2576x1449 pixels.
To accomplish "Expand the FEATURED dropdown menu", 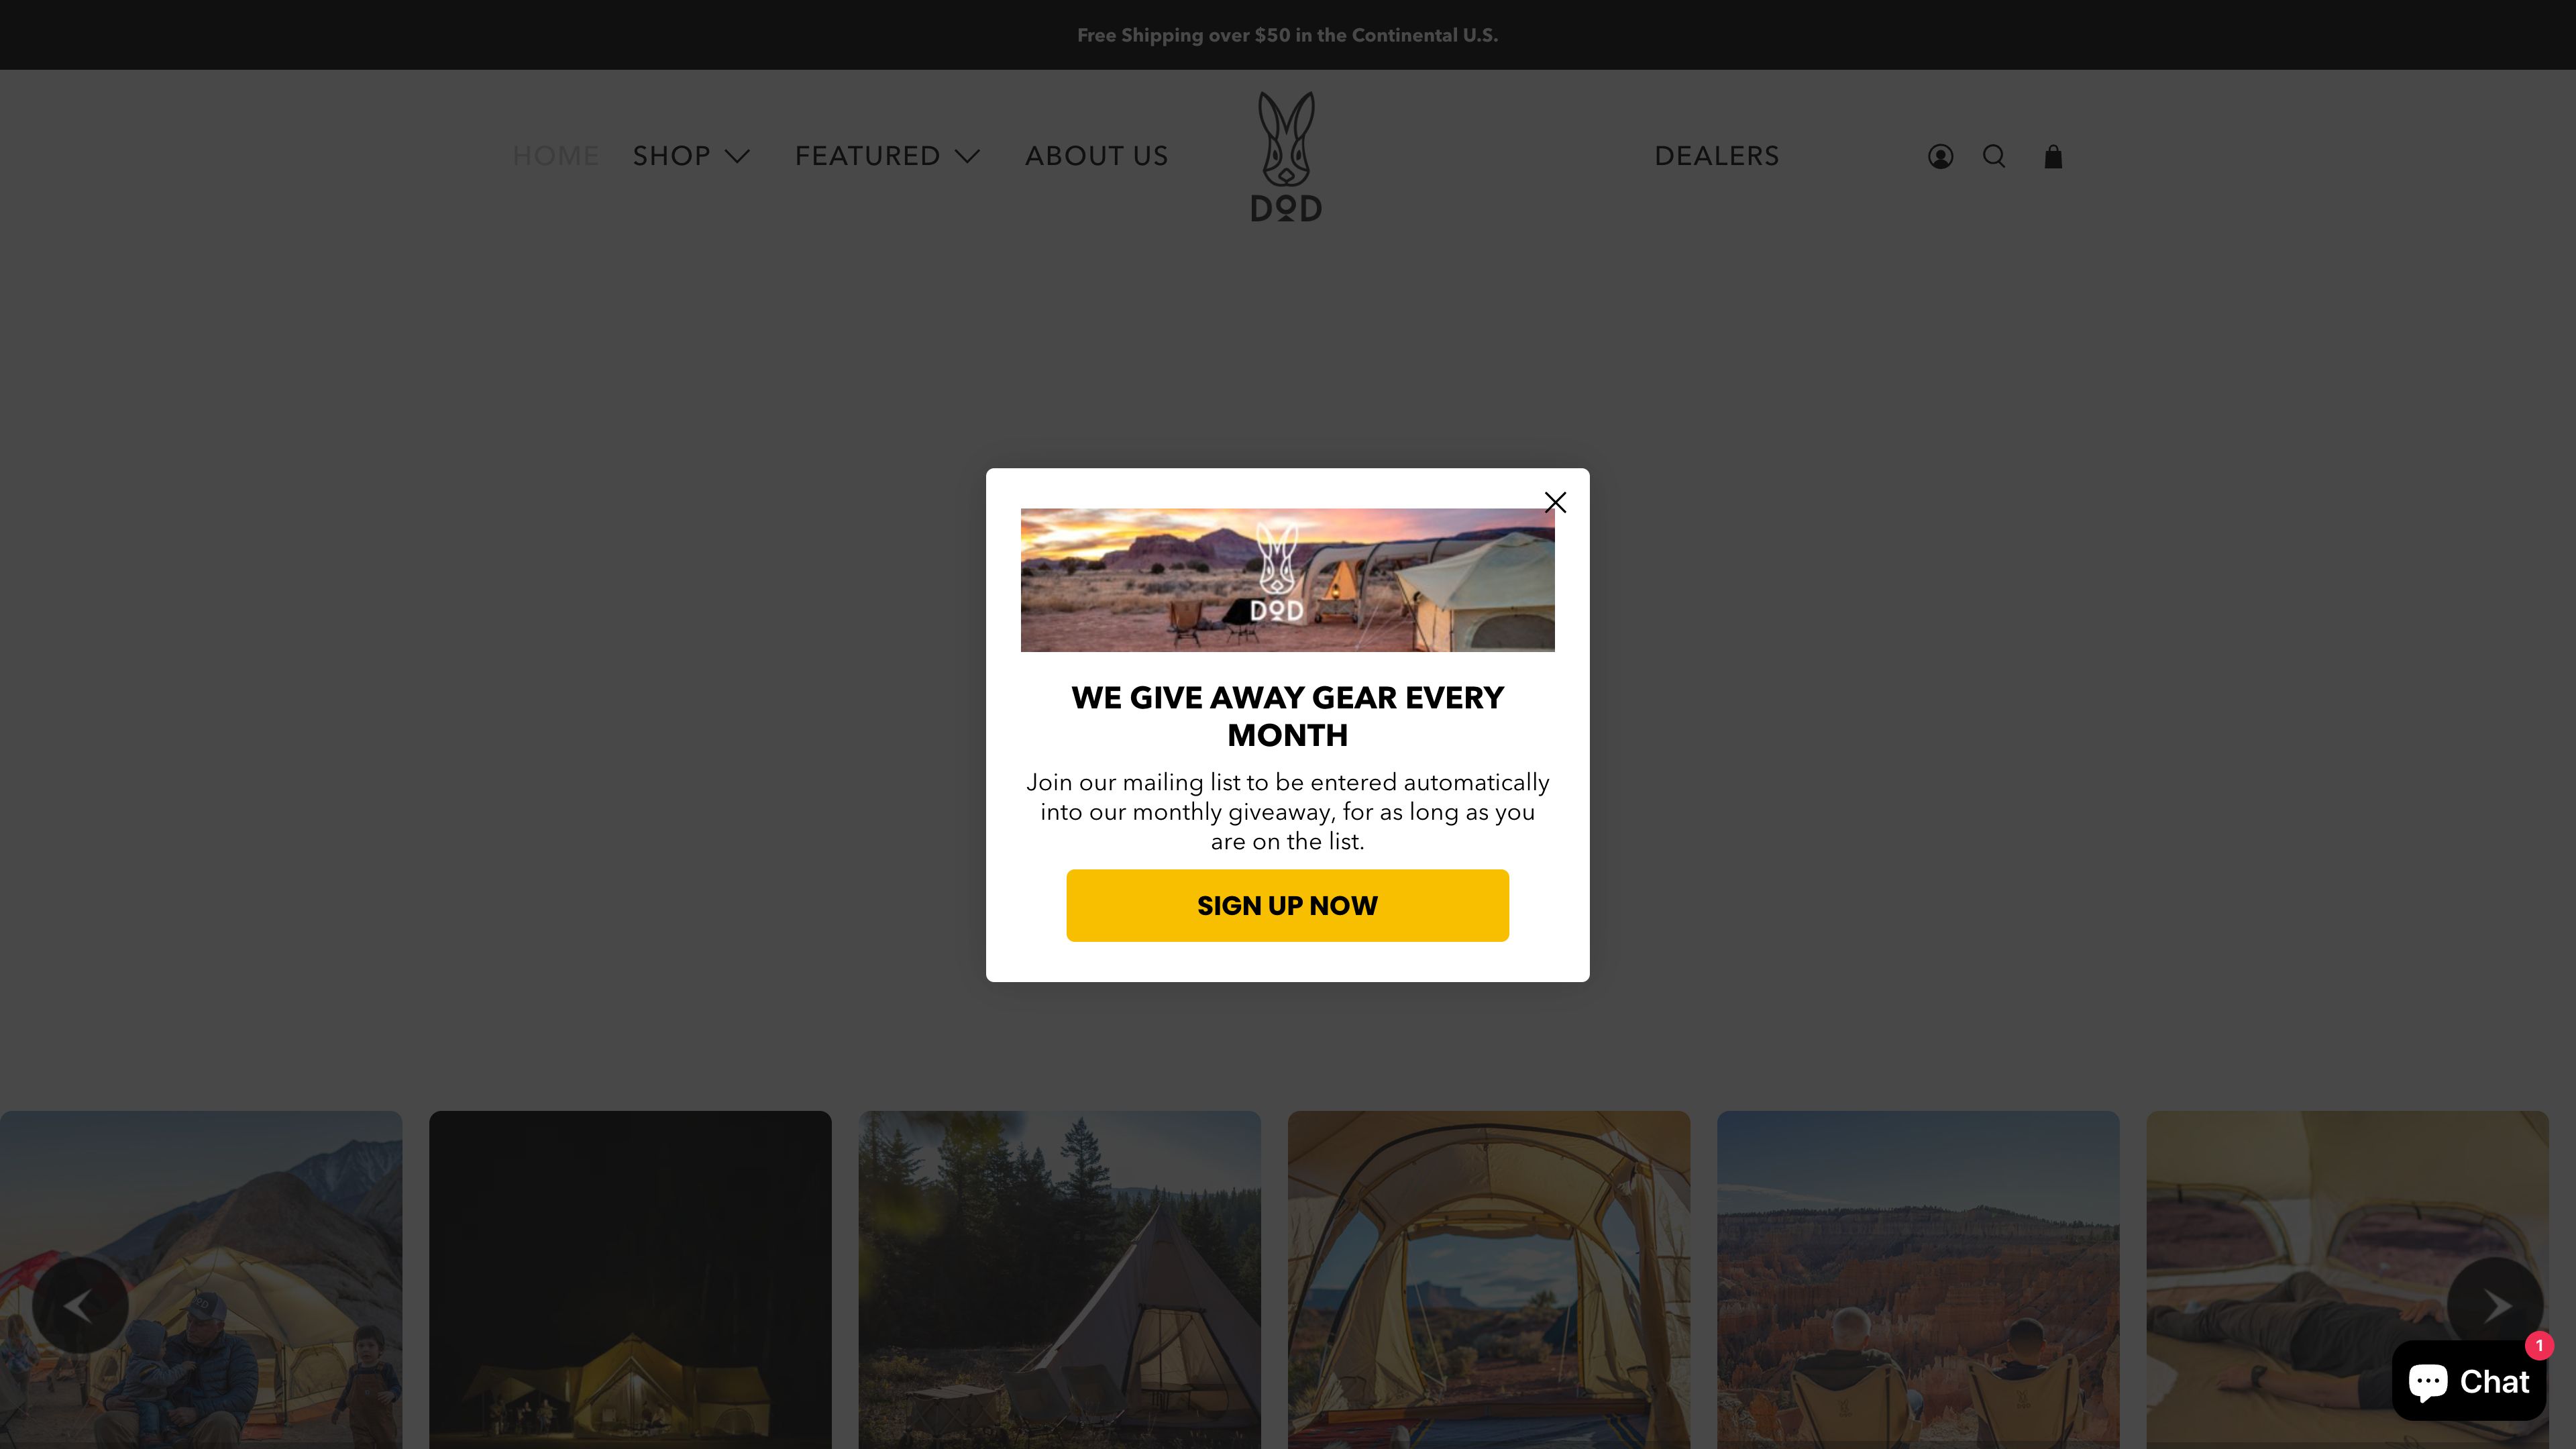I will click(x=887, y=156).
